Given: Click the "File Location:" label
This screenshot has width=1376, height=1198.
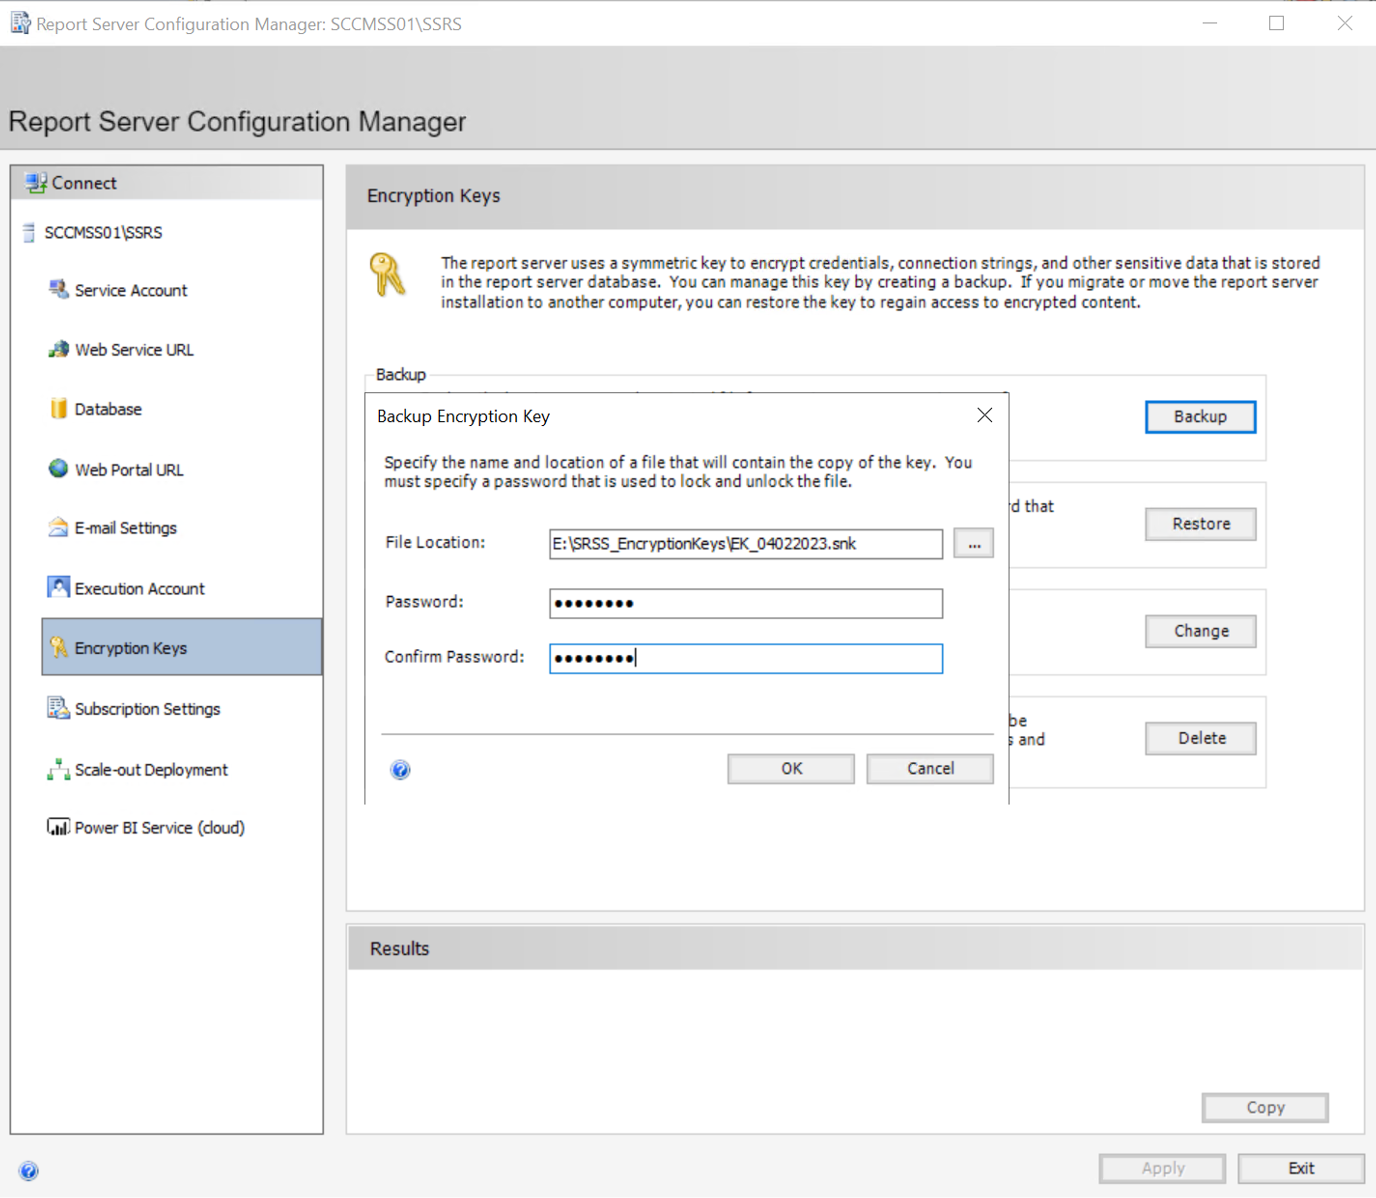Looking at the screenshot, I should [x=435, y=542].
